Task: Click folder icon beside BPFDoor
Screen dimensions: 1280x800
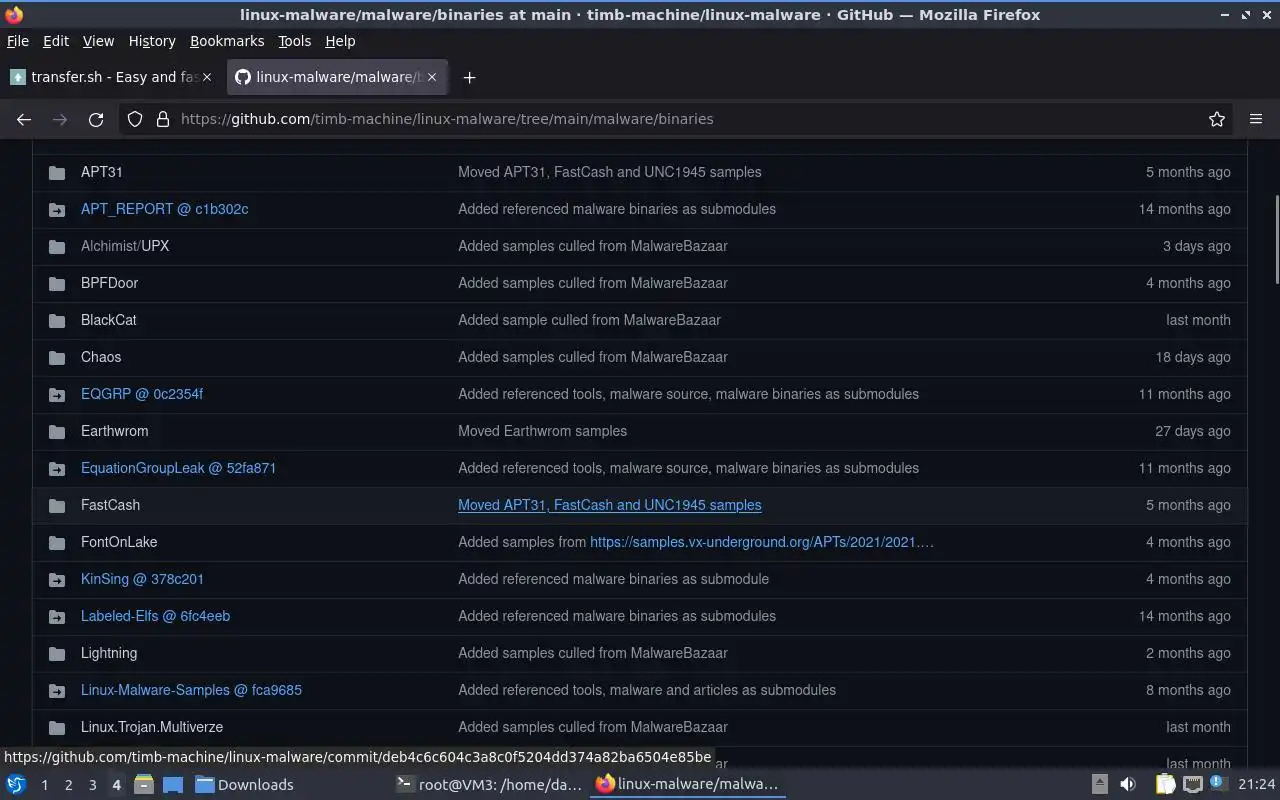Action: coord(57,284)
